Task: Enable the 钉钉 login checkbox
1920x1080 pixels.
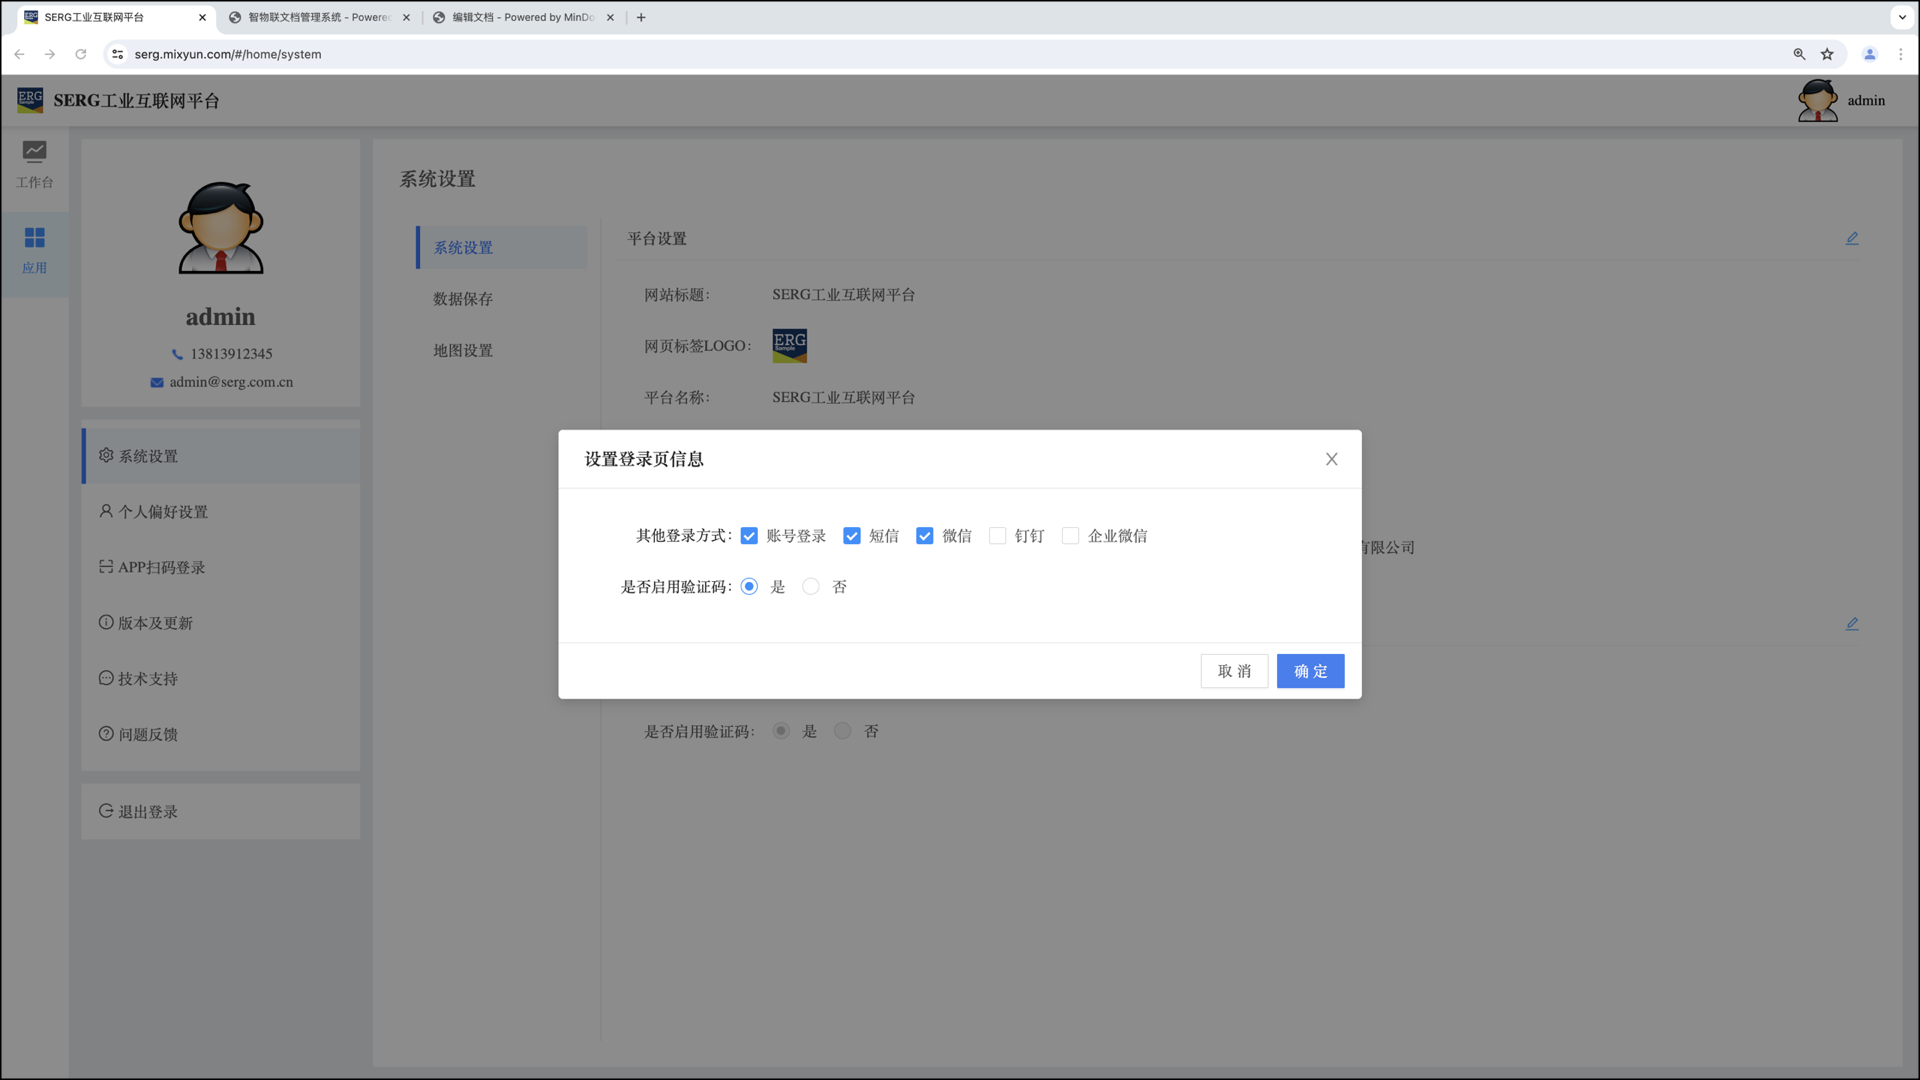Action: pyautogui.click(x=997, y=536)
